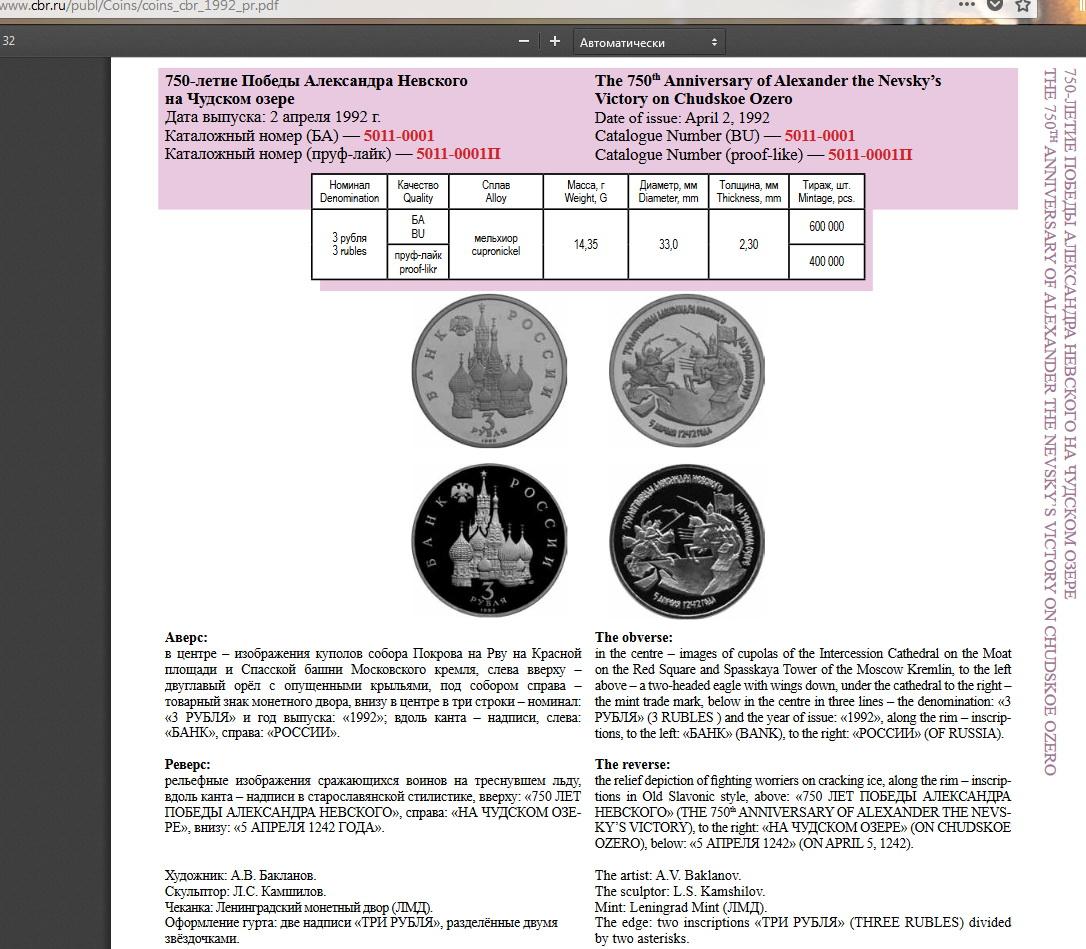1086x949 pixels.
Task: Click the text 'Чеканка: Ленинградский монетный двор (ЛМД).'
Action: coord(298,907)
